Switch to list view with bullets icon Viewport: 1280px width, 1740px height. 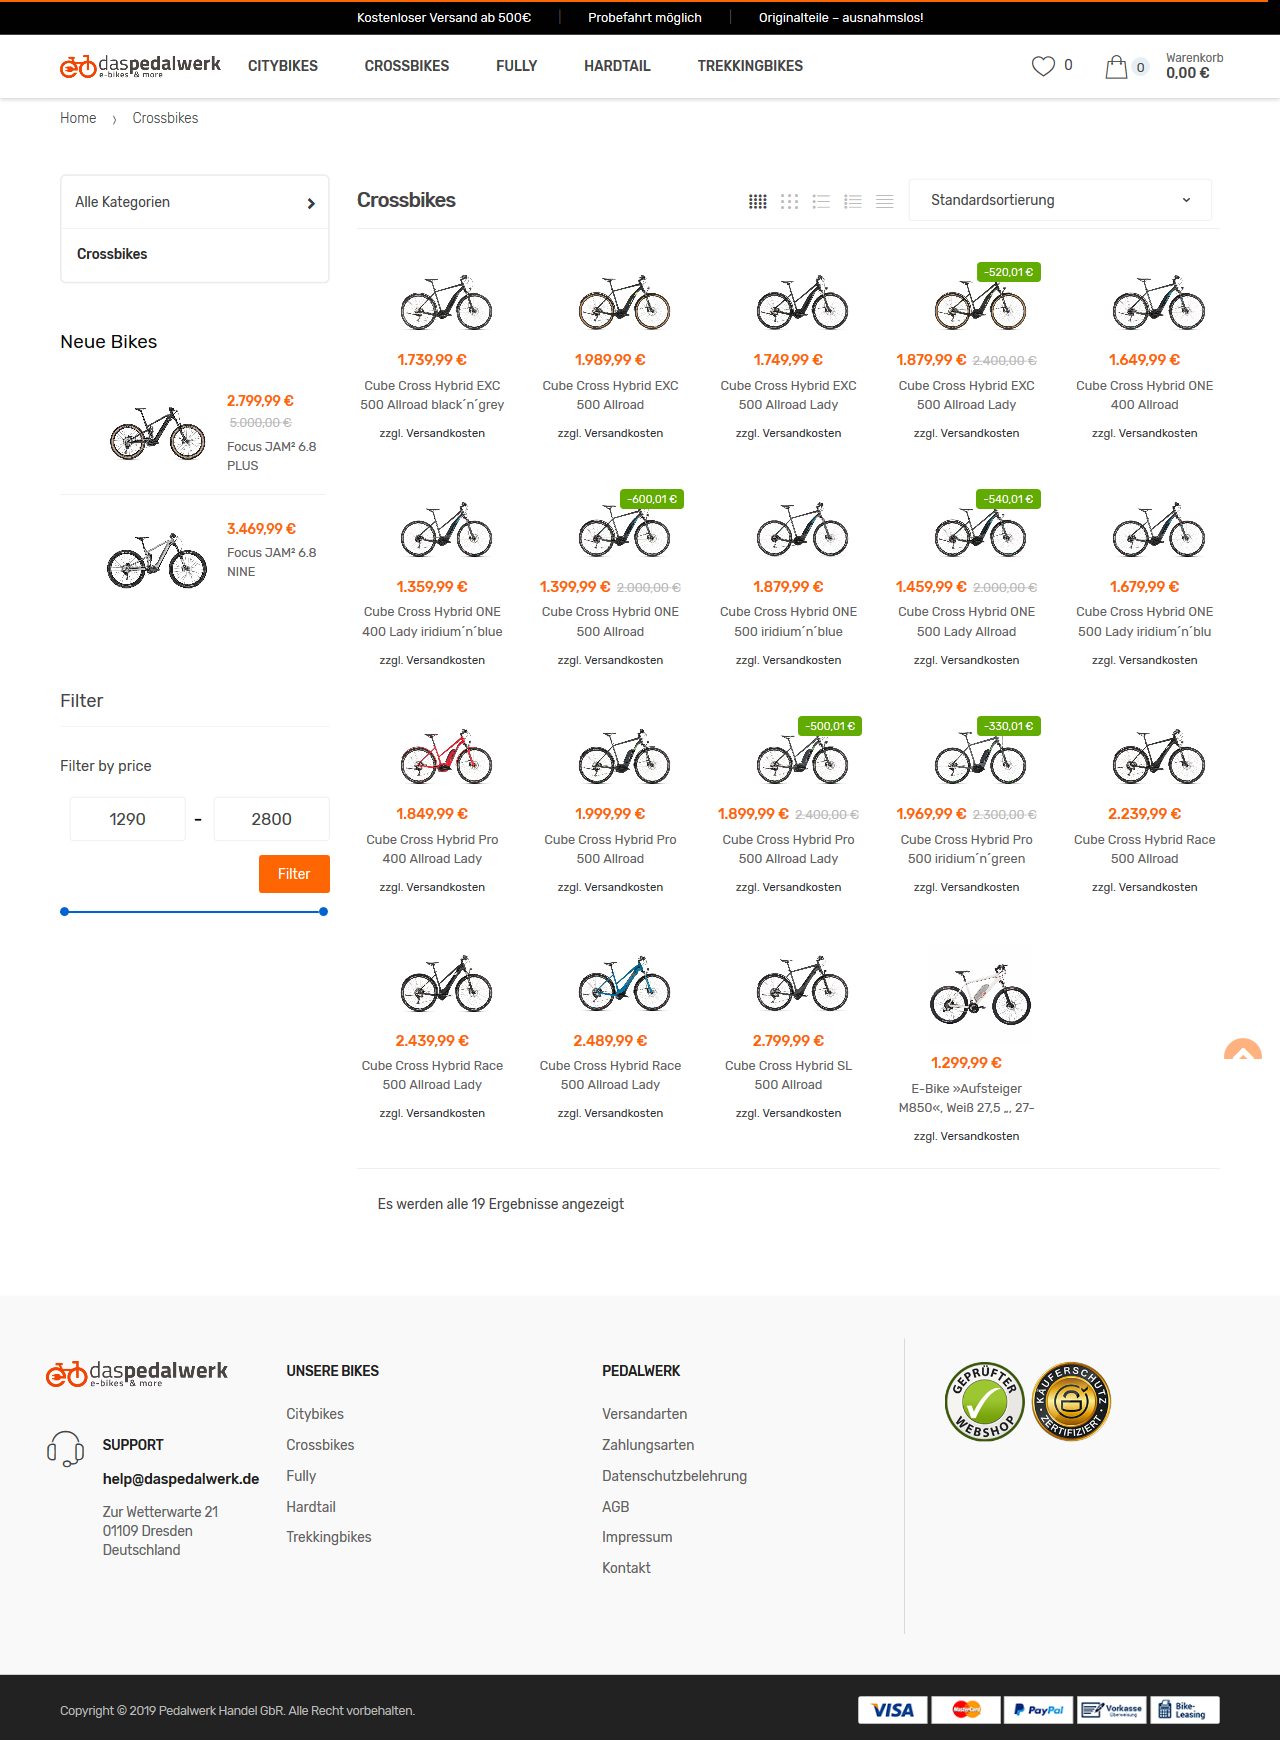coord(821,201)
